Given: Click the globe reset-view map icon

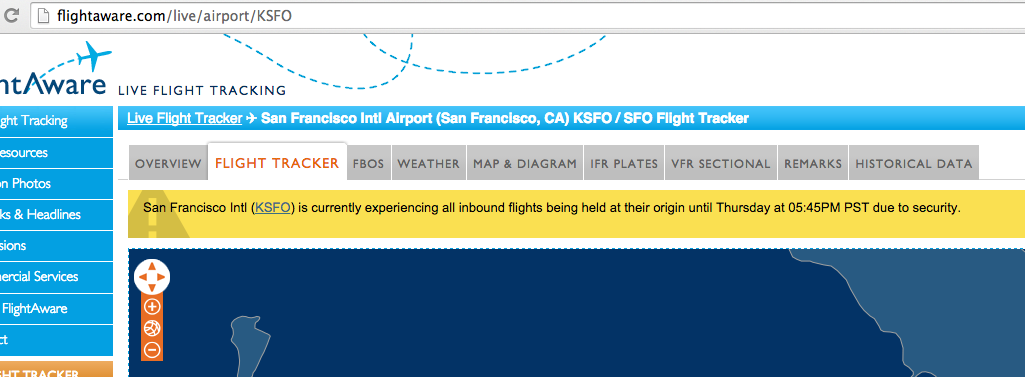Looking at the screenshot, I should click(152, 328).
